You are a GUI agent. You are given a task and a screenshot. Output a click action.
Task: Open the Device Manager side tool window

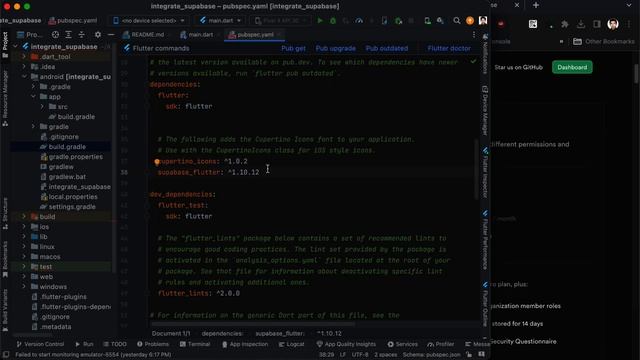point(485,110)
